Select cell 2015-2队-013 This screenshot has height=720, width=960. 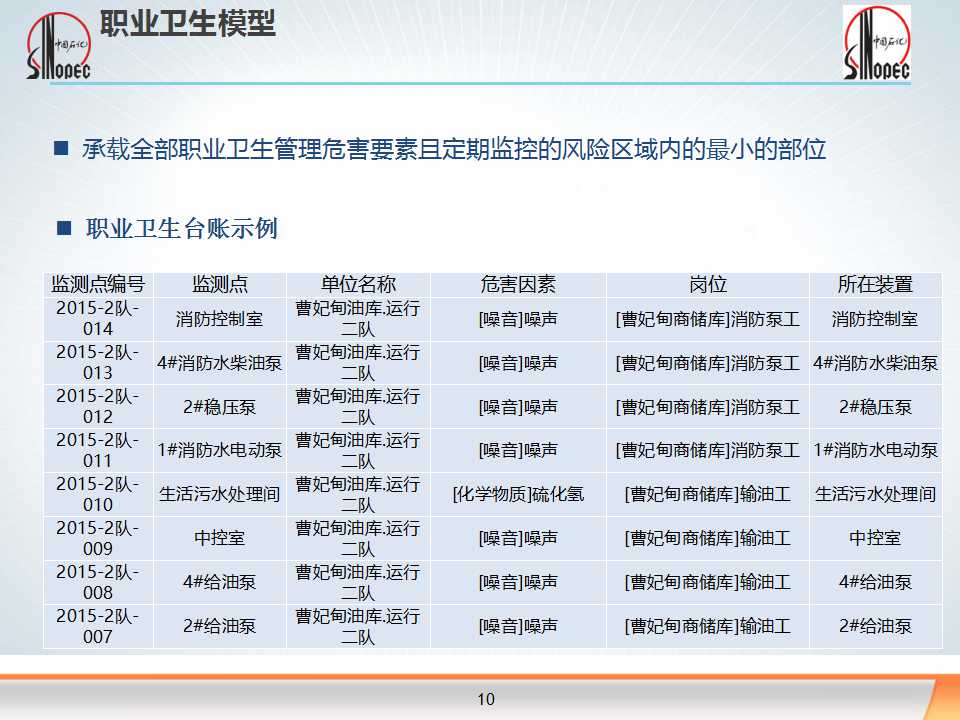tap(98, 362)
